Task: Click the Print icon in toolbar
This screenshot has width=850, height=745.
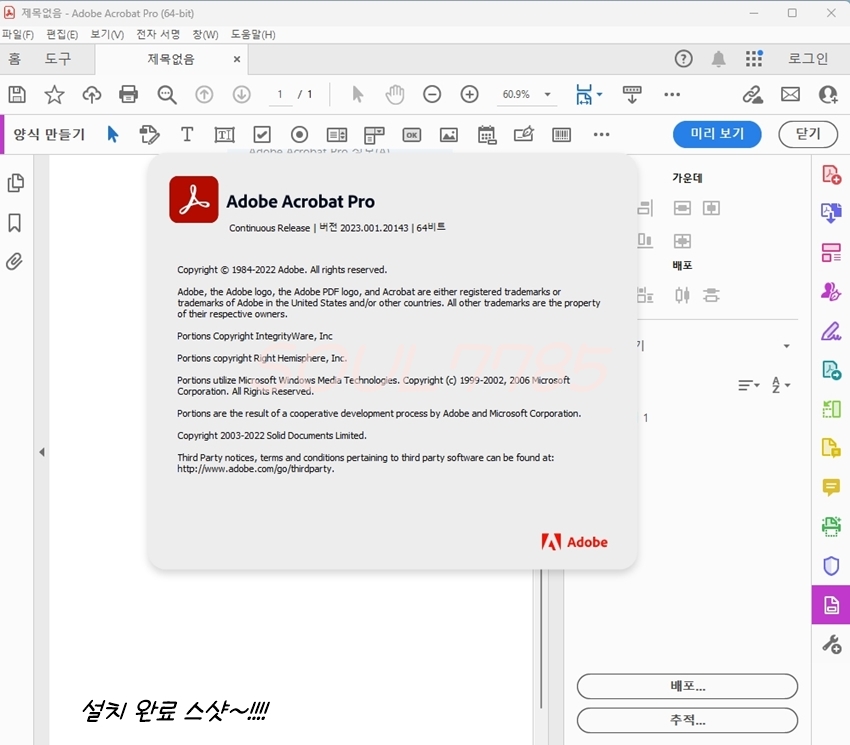Action: 129,94
